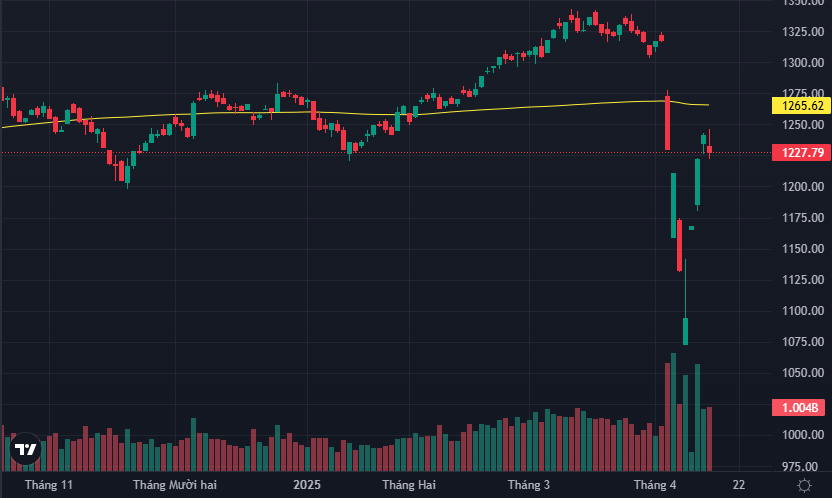
Task: Click the TradingView logo icon
Action: pyautogui.click(x=26, y=450)
